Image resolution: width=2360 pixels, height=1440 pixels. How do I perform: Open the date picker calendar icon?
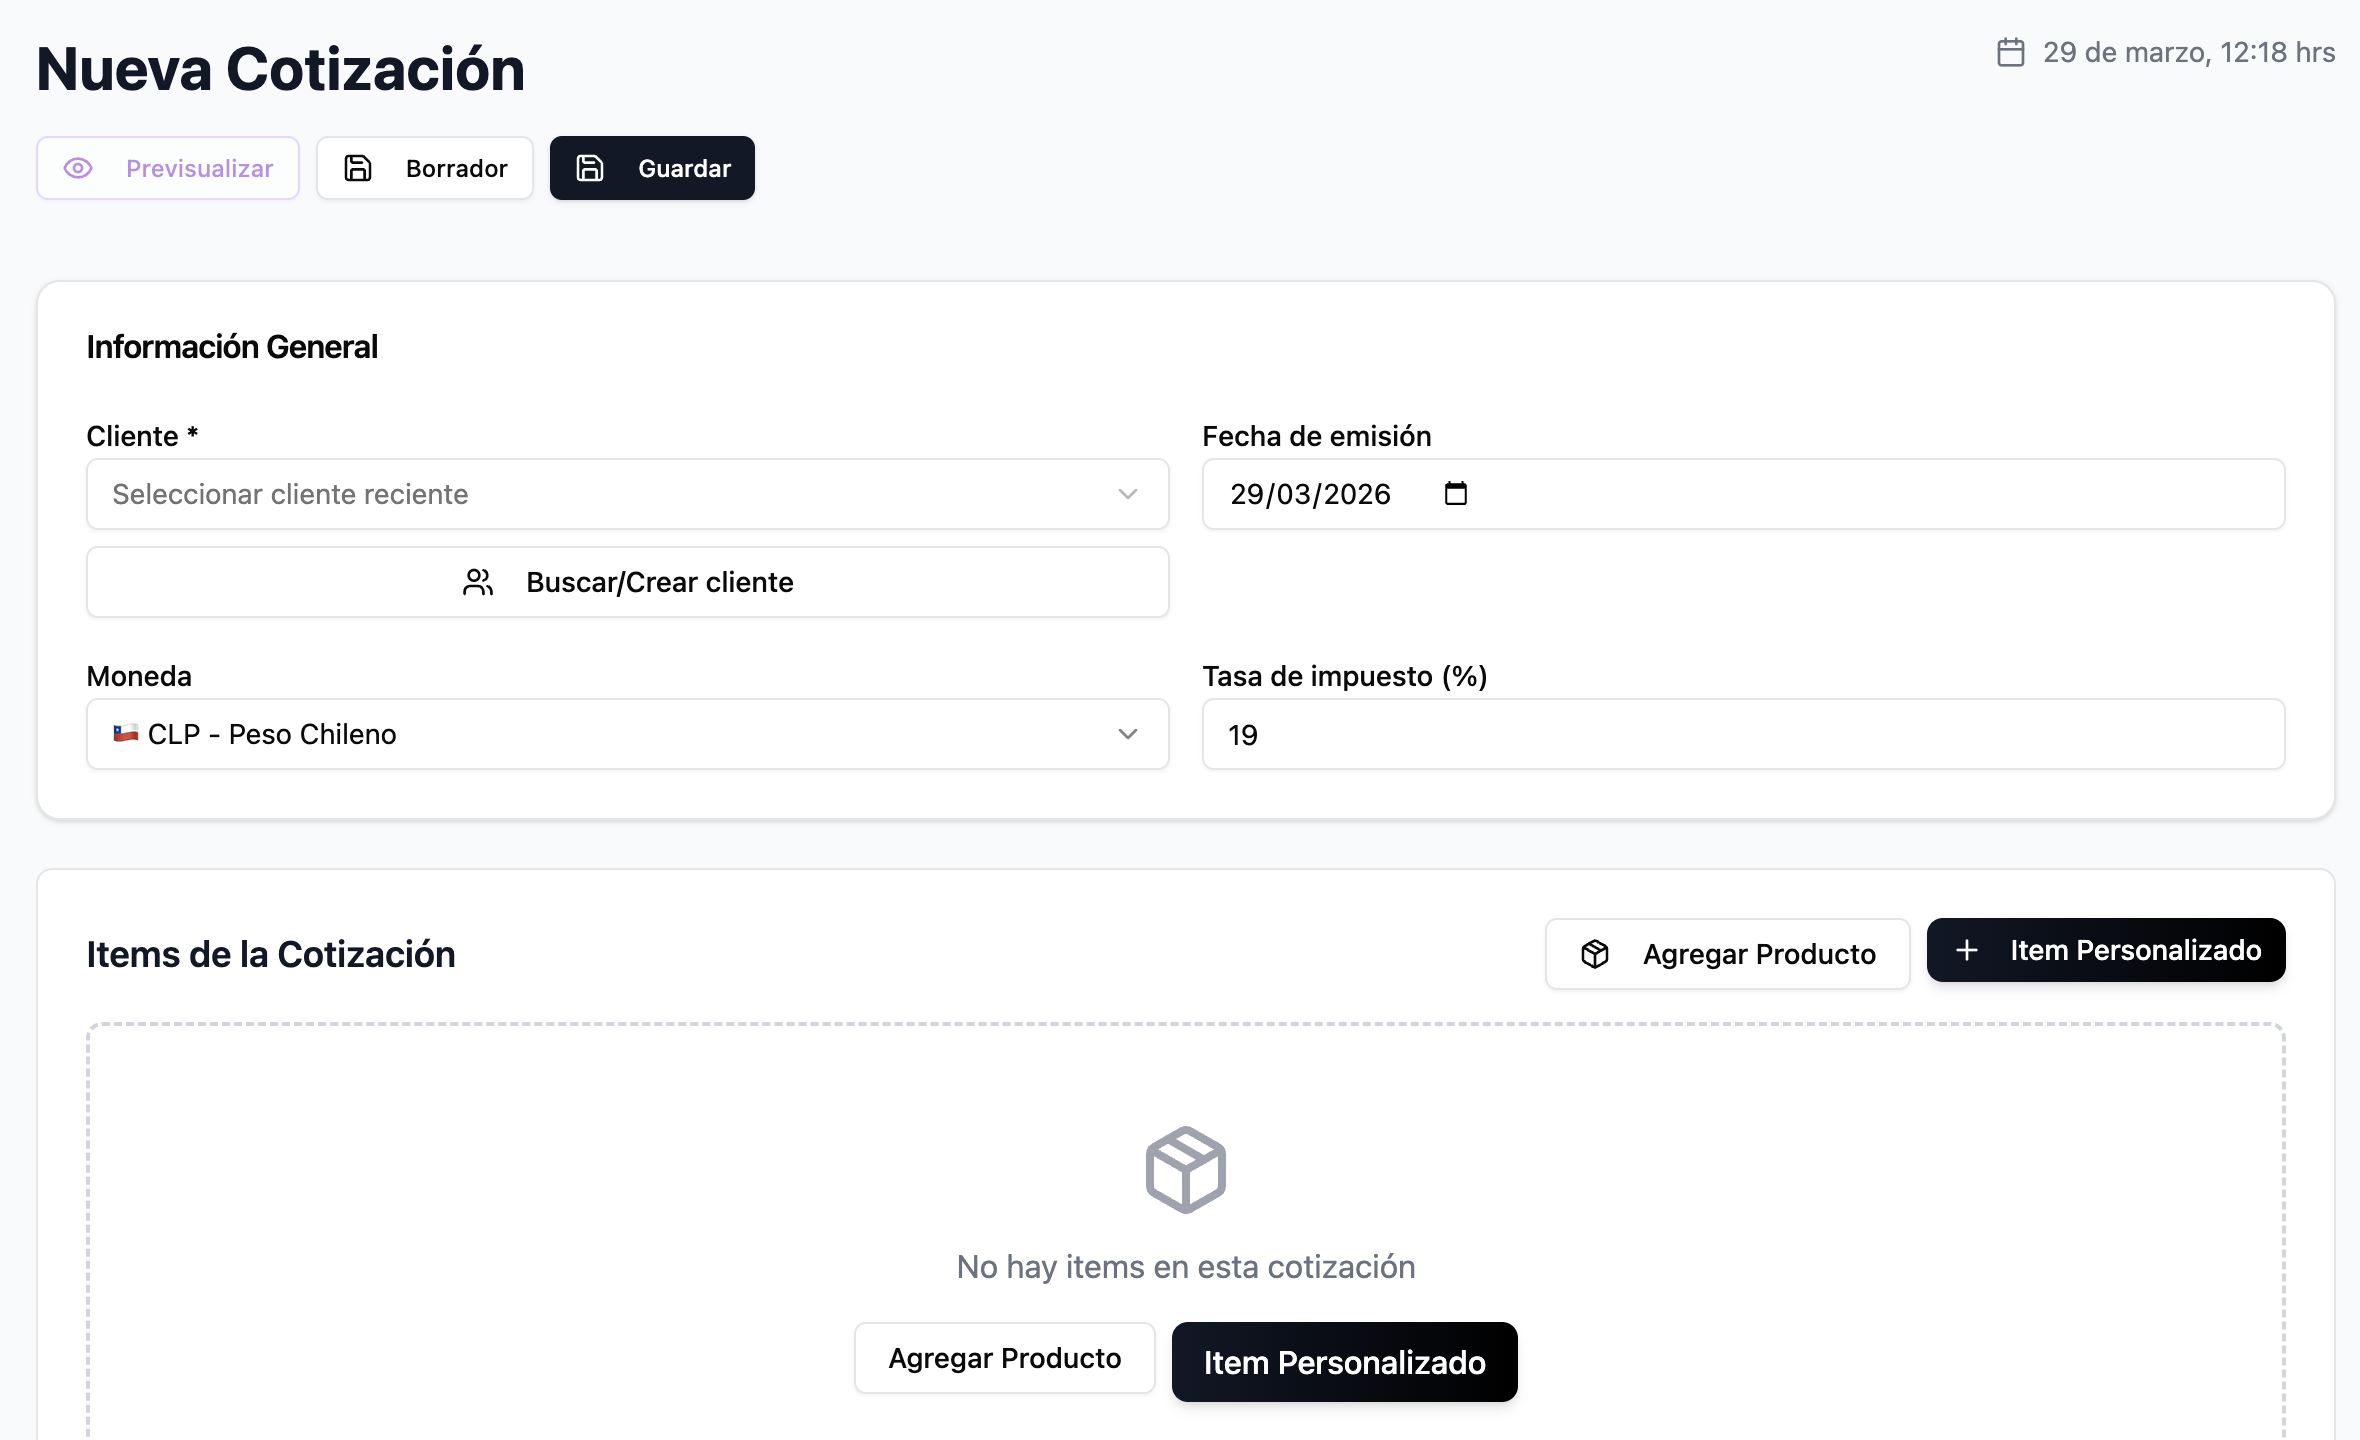(x=1456, y=493)
